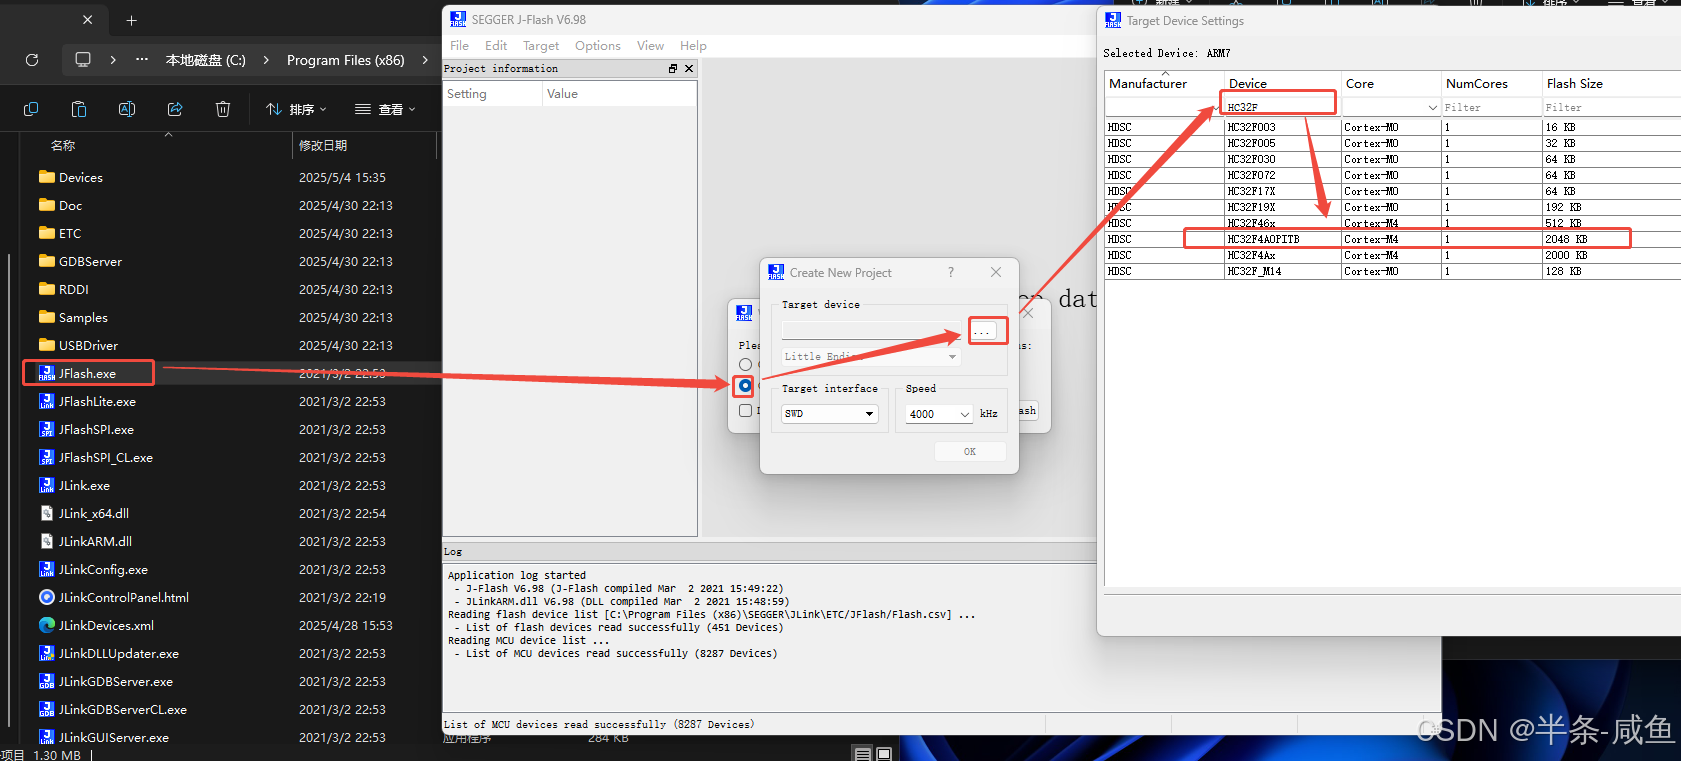Screen dimensions: 1681x761
Task: Click the Flash Size filter field
Action: tap(1611, 107)
